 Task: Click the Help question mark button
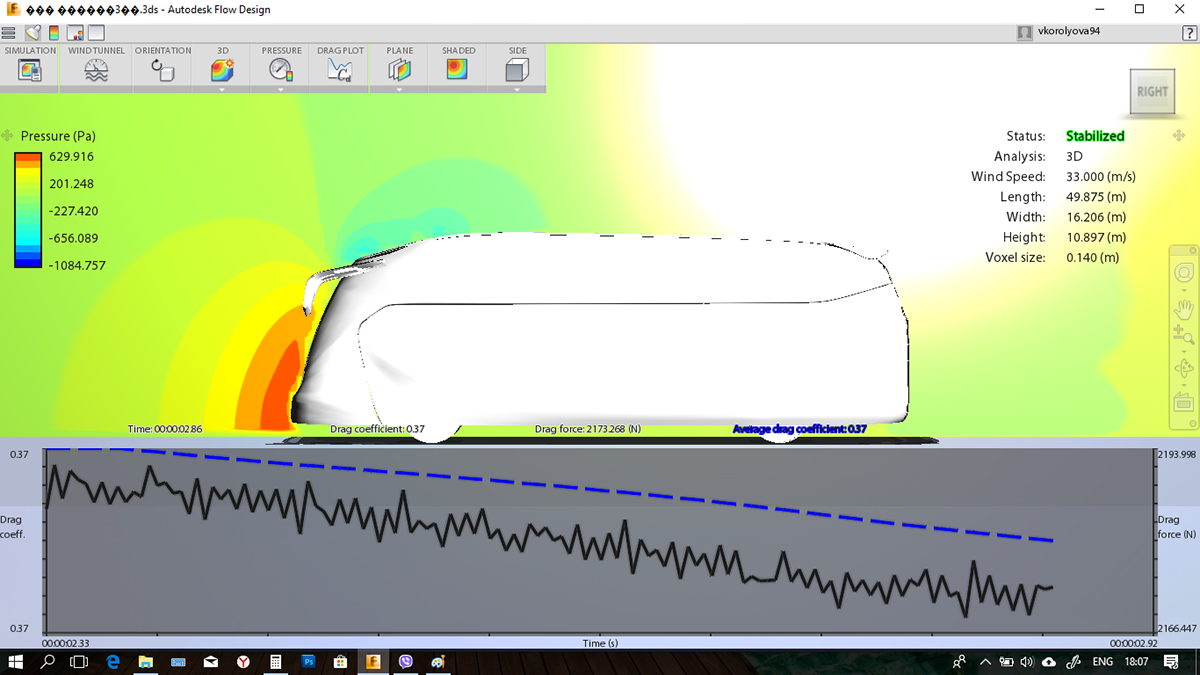[x=1189, y=31]
